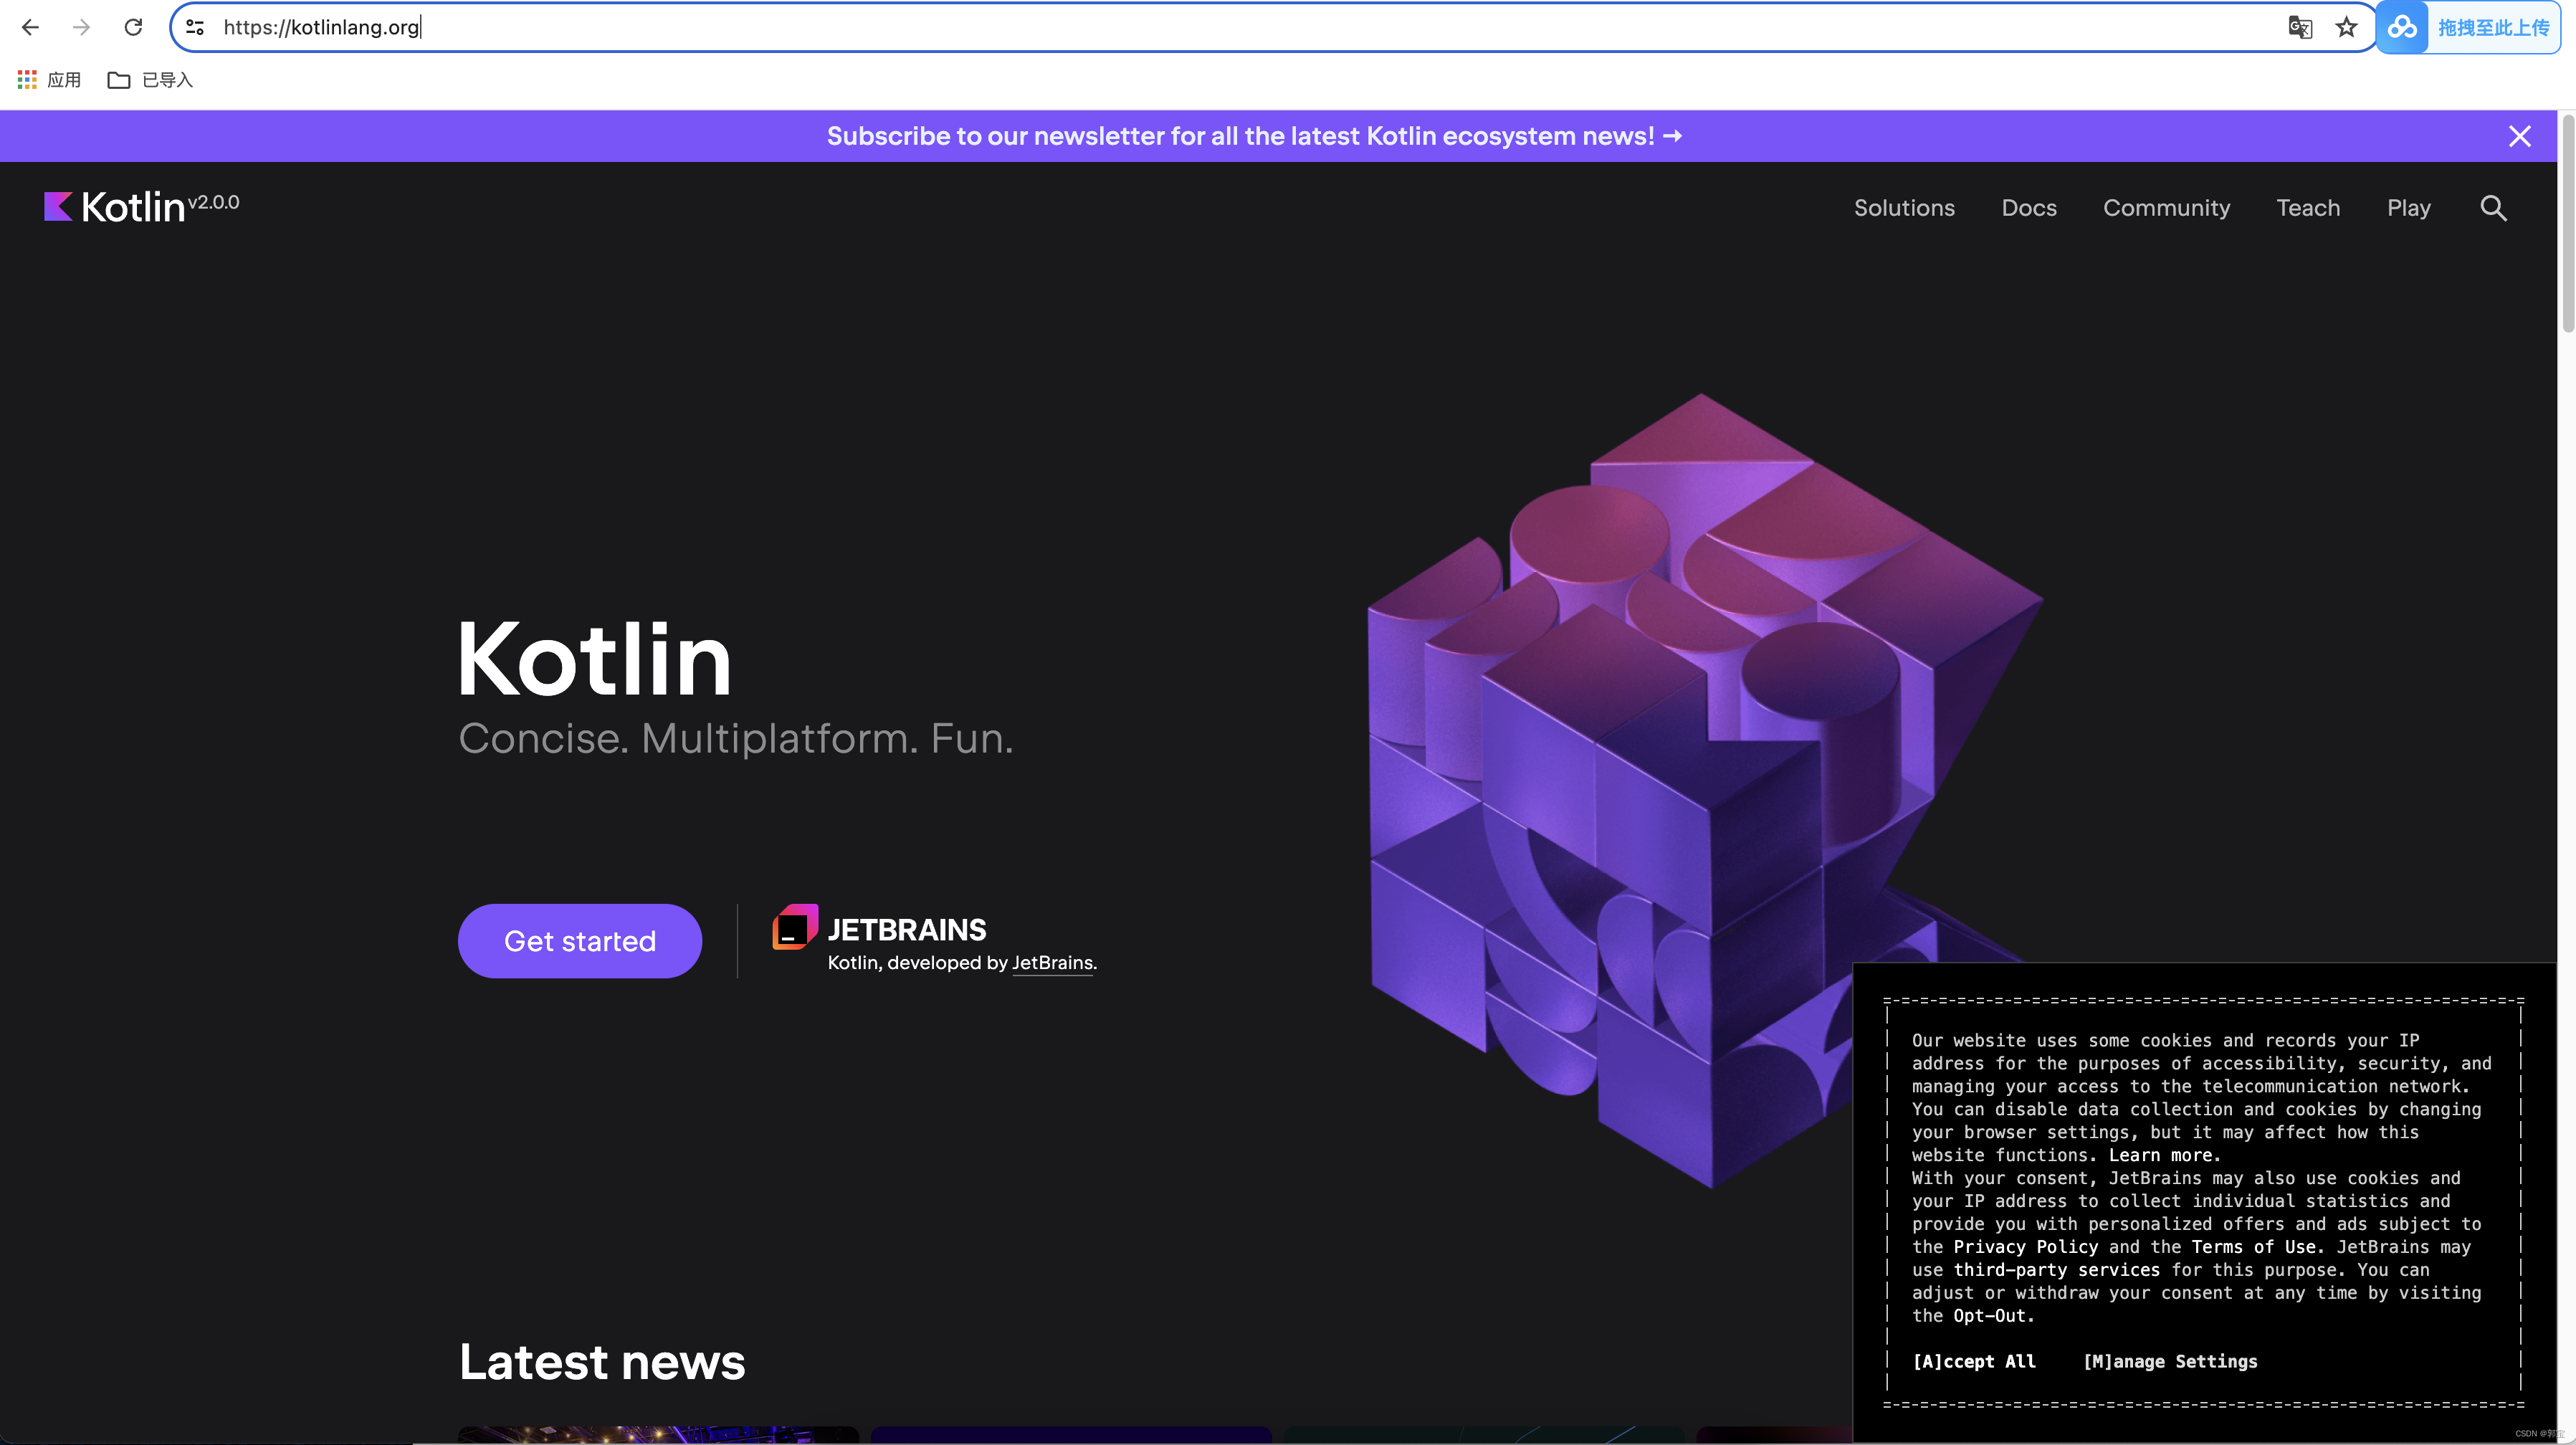Bookmark page with the star icon
This screenshot has width=2576, height=1445.
[x=2346, y=27]
